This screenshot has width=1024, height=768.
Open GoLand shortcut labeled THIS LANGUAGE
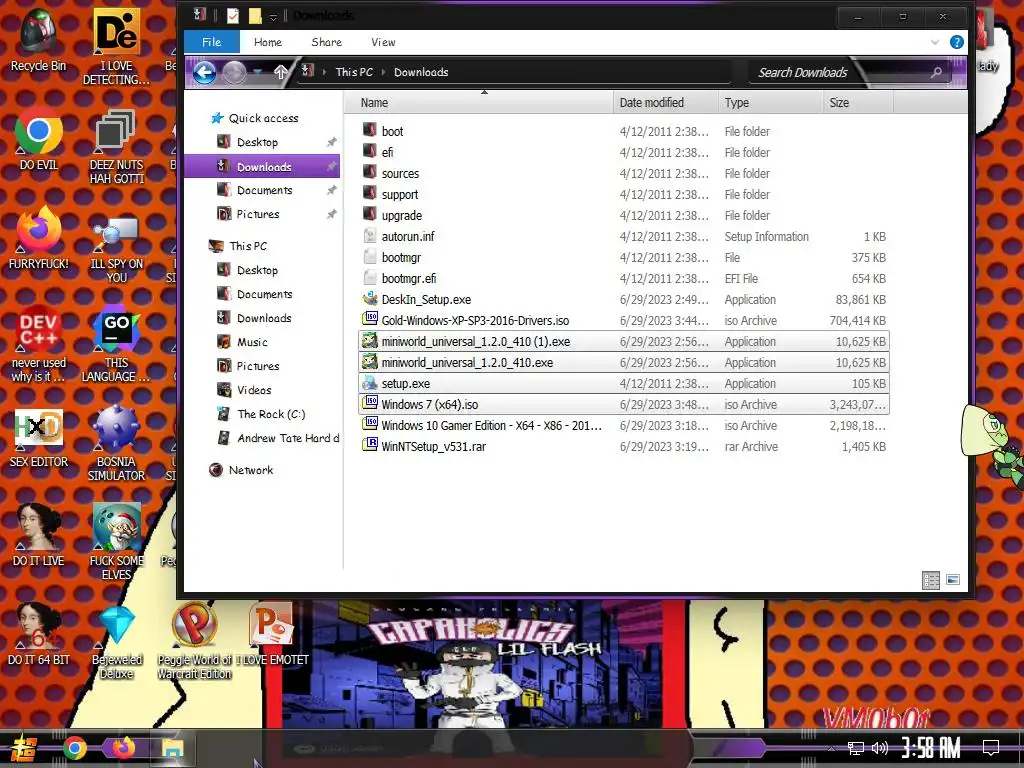point(116,344)
